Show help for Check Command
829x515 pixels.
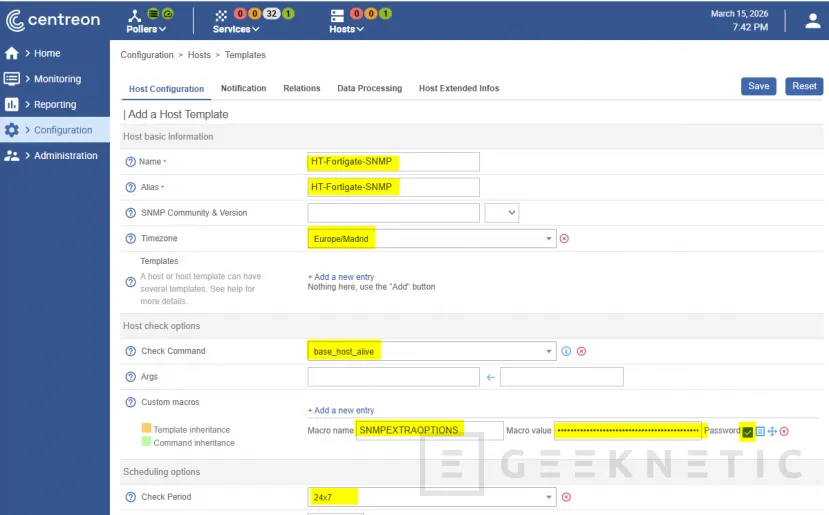click(x=131, y=351)
